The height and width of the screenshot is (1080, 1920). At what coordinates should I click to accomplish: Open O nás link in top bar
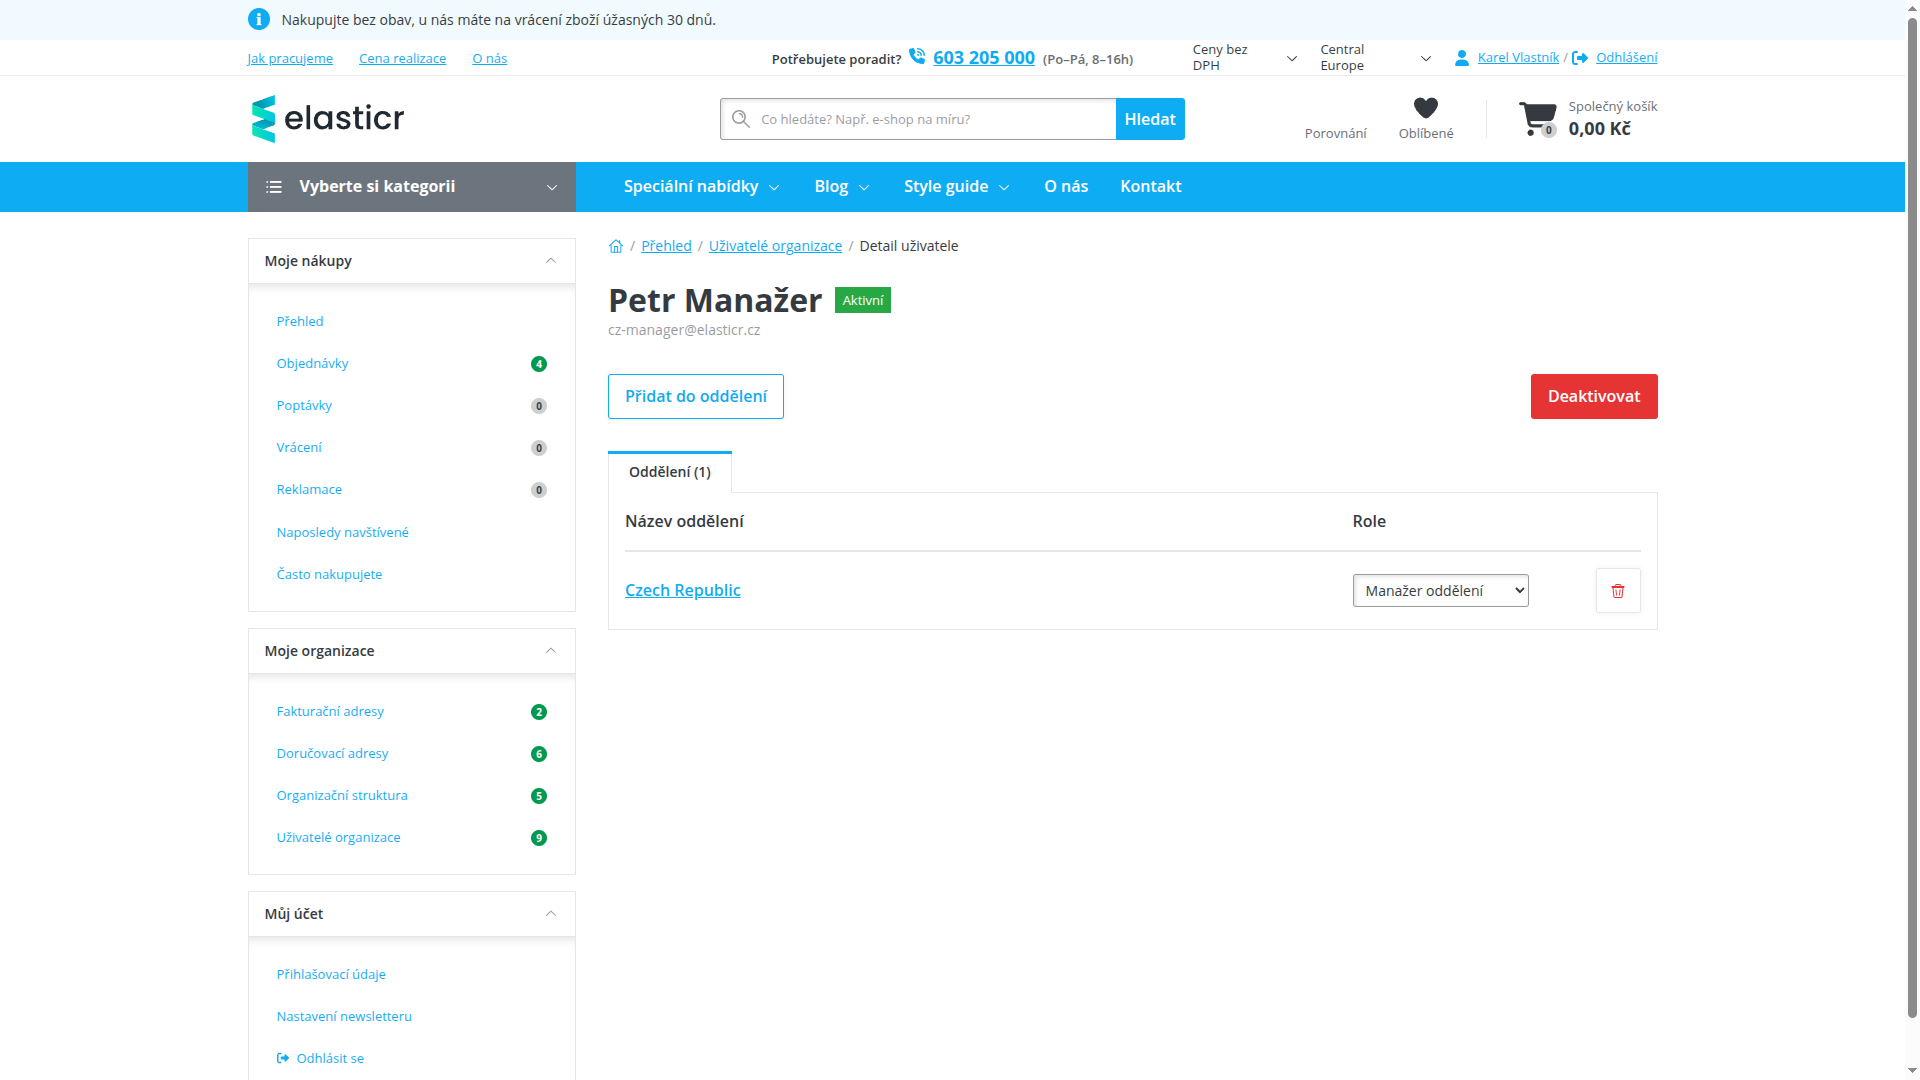click(x=490, y=59)
